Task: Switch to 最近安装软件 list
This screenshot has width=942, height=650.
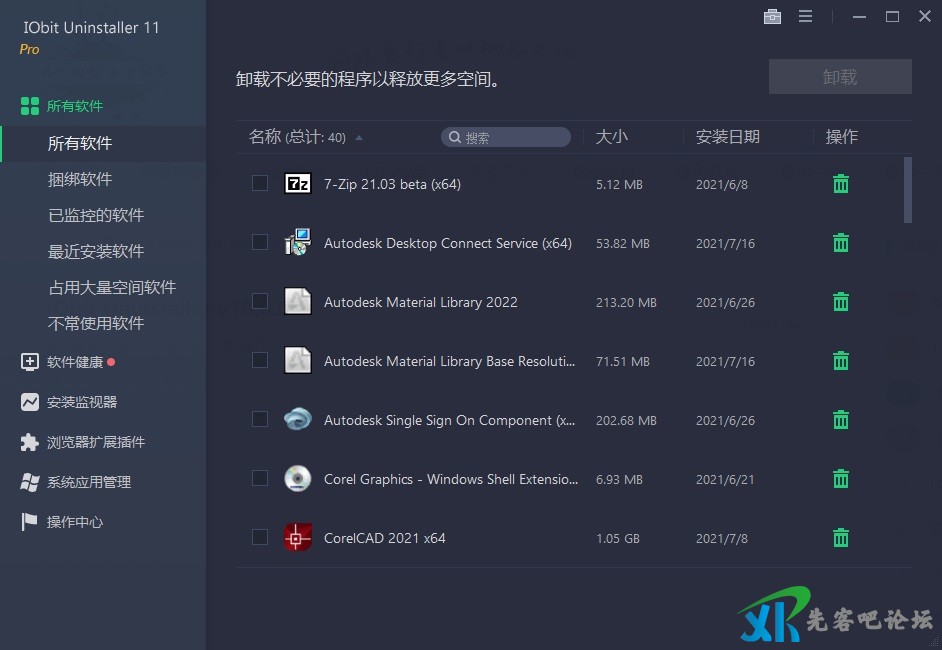Action: click(x=96, y=251)
